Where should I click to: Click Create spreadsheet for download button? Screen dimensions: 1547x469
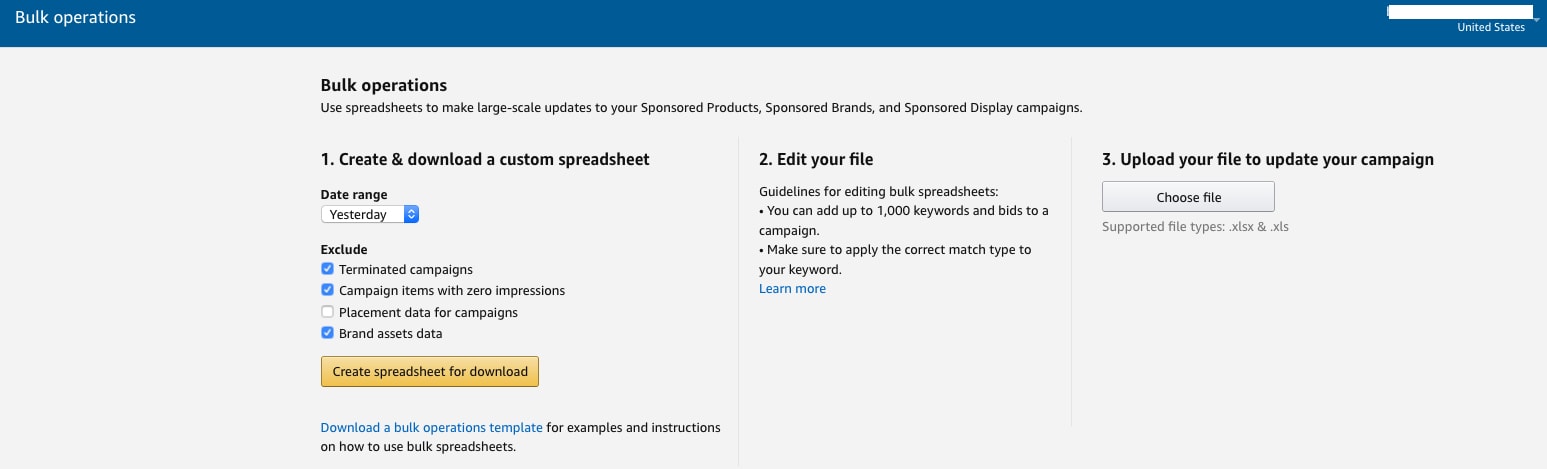(430, 371)
